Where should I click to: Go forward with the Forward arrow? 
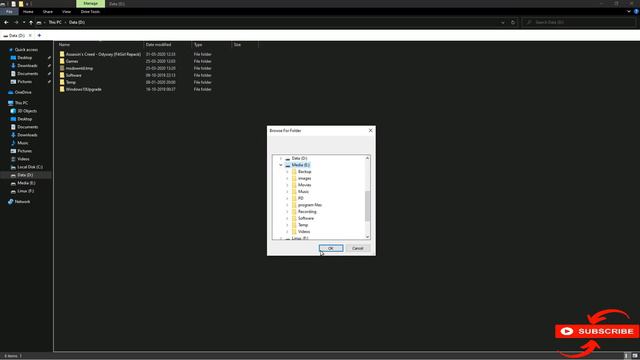16,22
